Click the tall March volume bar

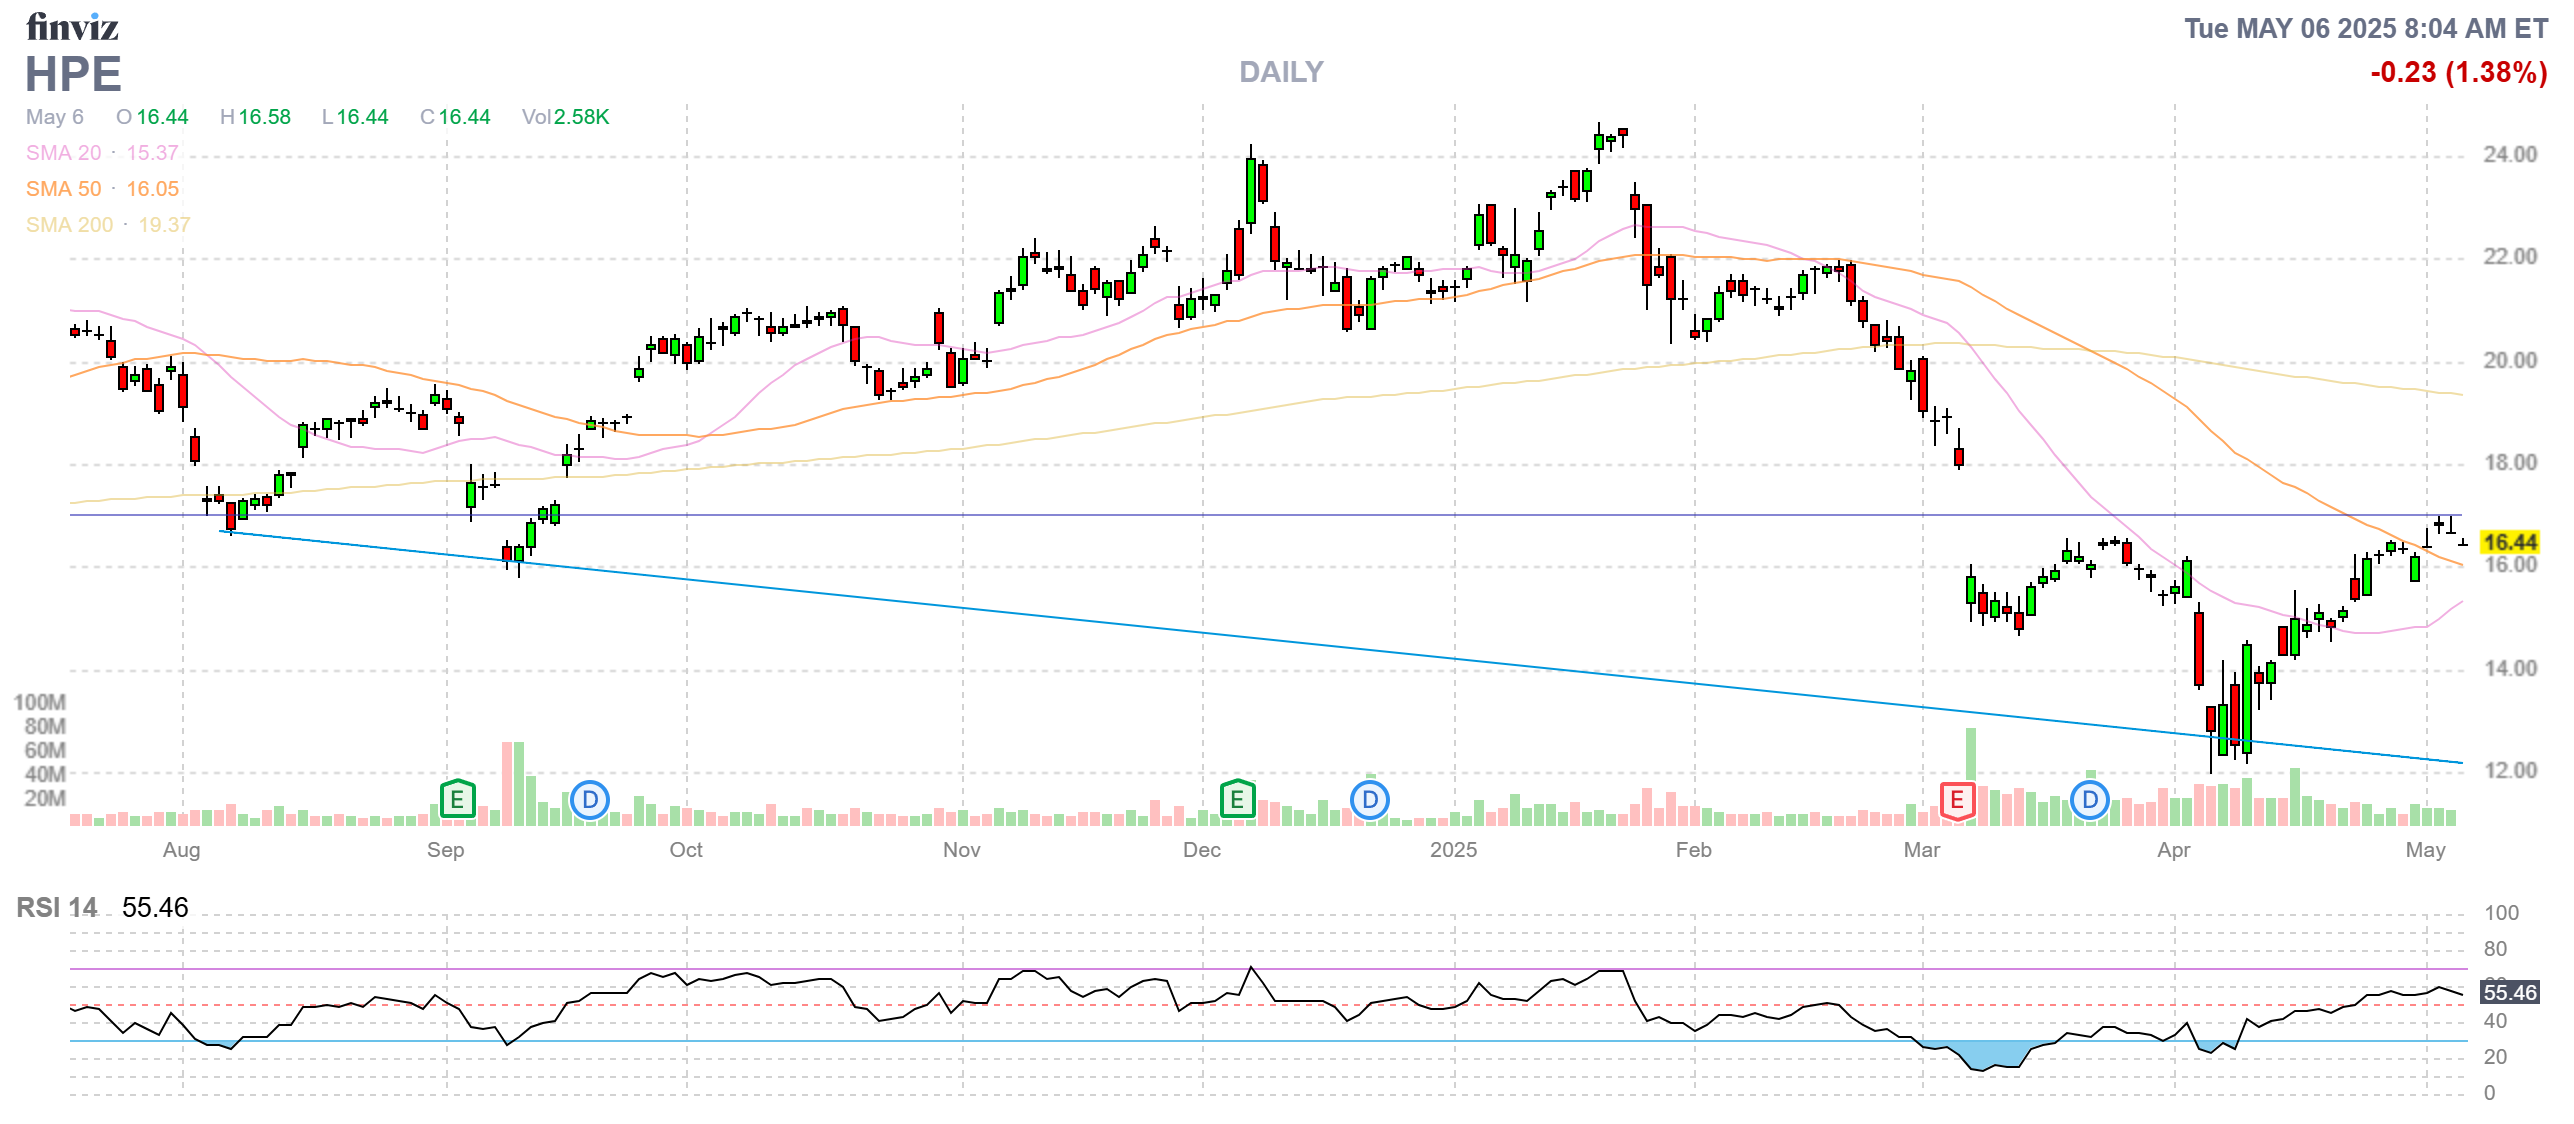coord(1971,755)
